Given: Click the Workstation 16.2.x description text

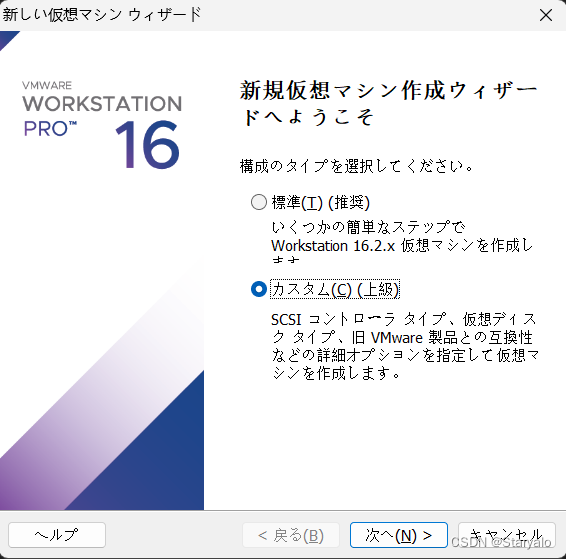Looking at the screenshot, I should pyautogui.click(x=402, y=241).
